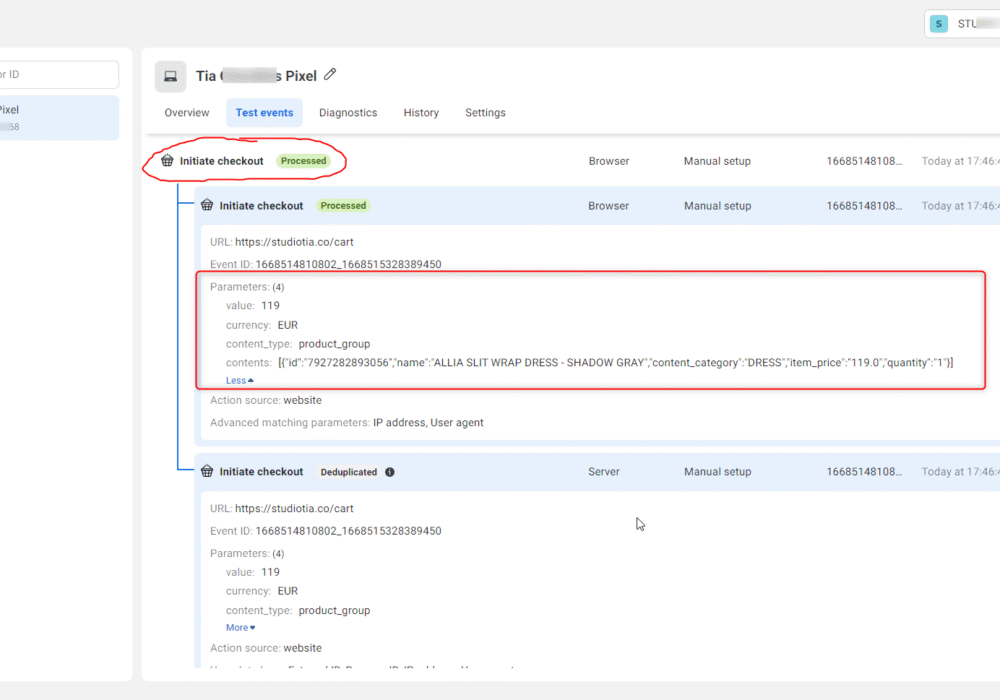The width and height of the screenshot is (1000, 700).
Task: Open the History tab
Action: click(421, 113)
